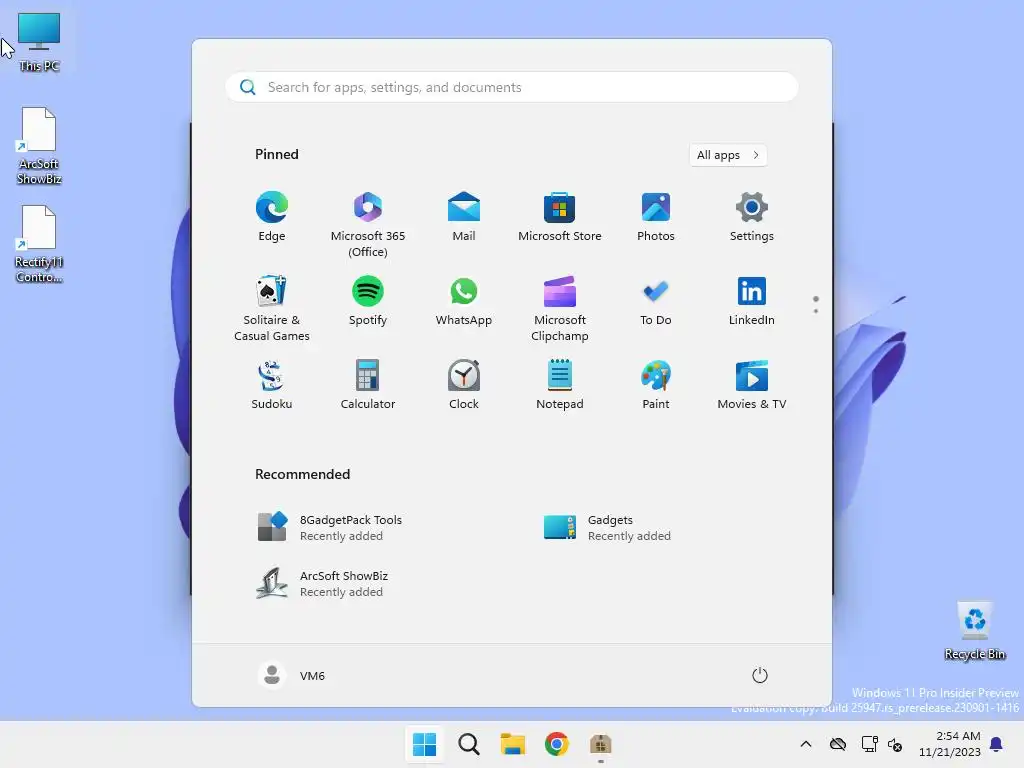This screenshot has width=1024, height=768.
Task: Click the Windows Start button on taskbar
Action: 424,744
